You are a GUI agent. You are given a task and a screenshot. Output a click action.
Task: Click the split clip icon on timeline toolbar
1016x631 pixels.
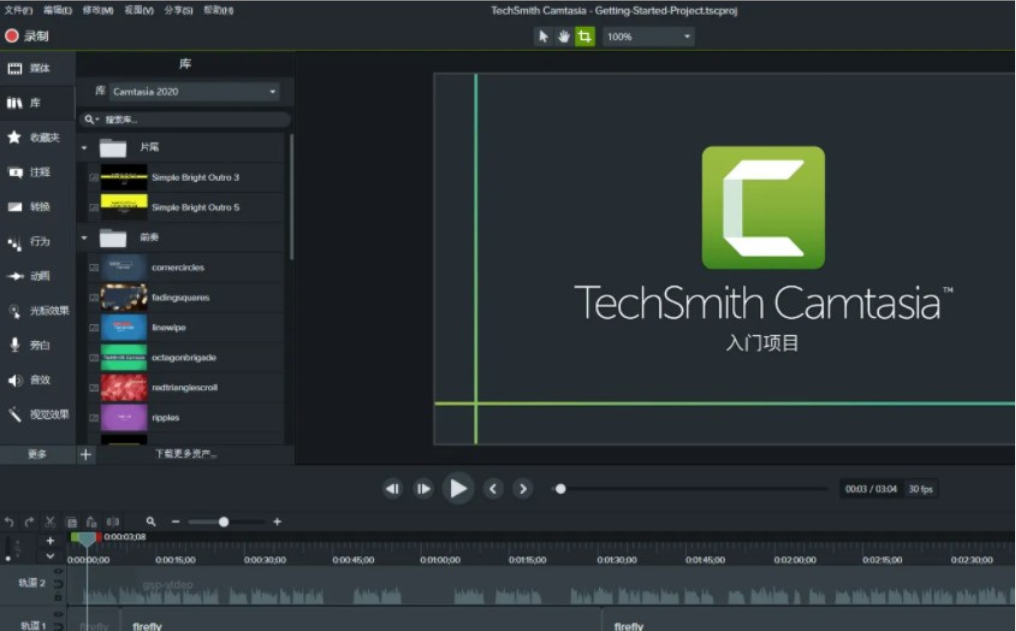(113, 522)
